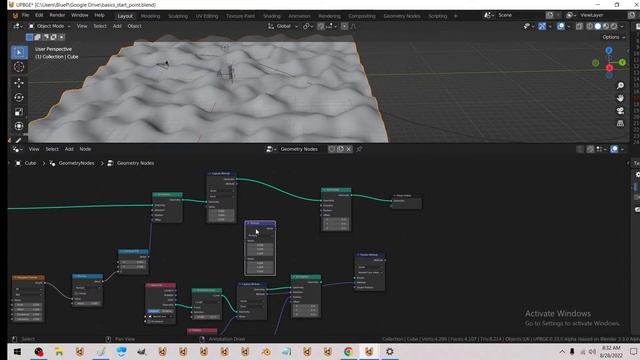Open the node editor Node menu

click(x=85, y=149)
